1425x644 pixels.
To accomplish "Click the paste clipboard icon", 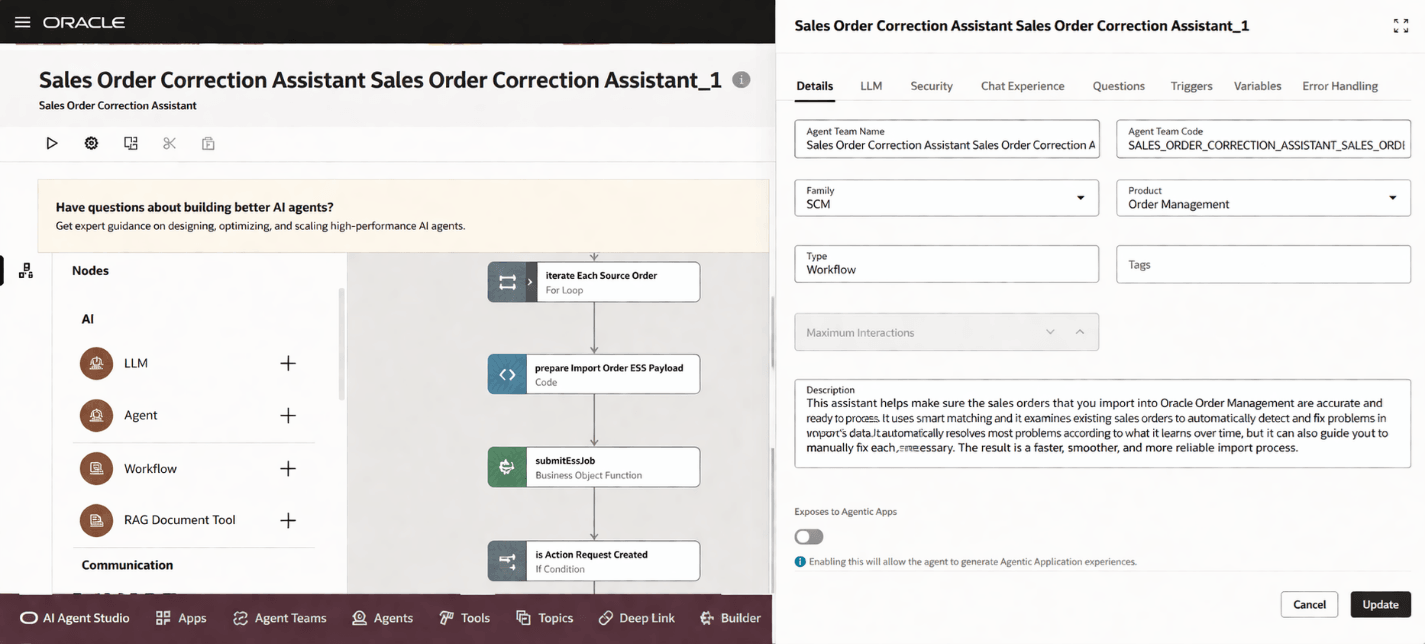I will (208, 143).
